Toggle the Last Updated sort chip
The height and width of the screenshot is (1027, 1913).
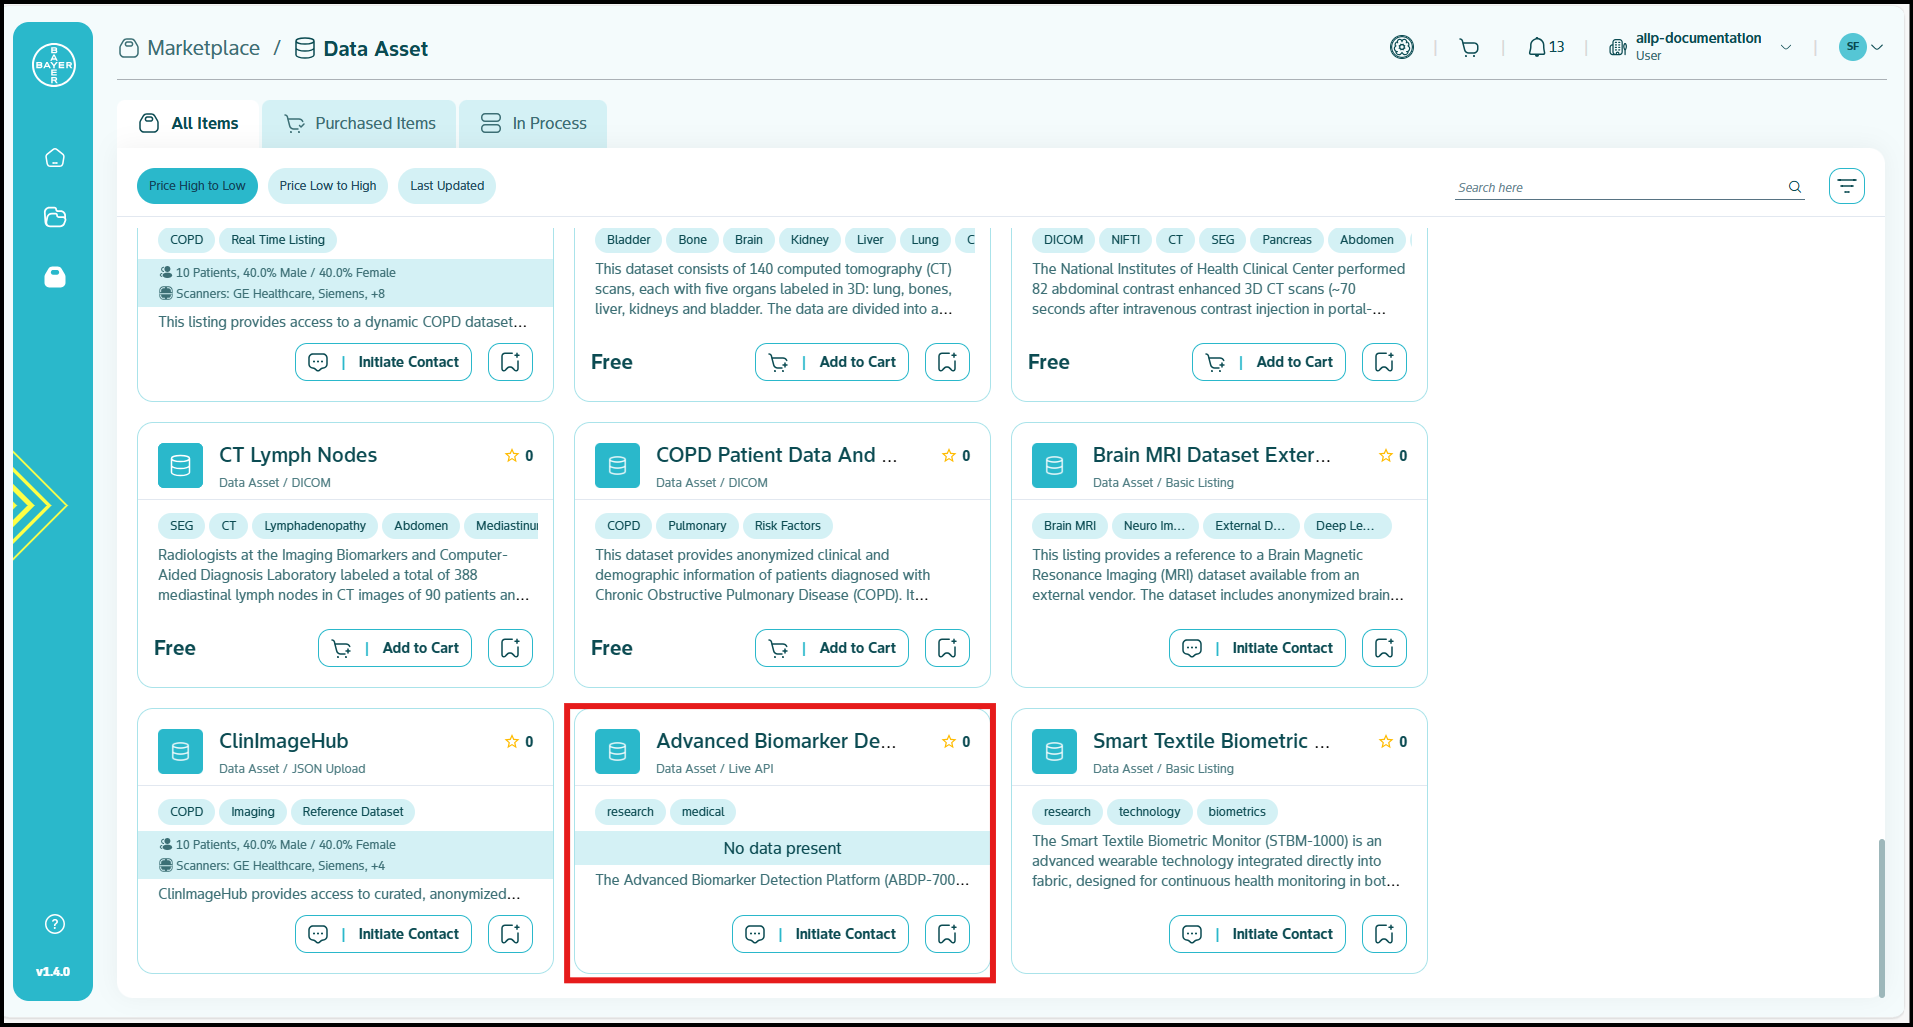pyautogui.click(x=446, y=186)
